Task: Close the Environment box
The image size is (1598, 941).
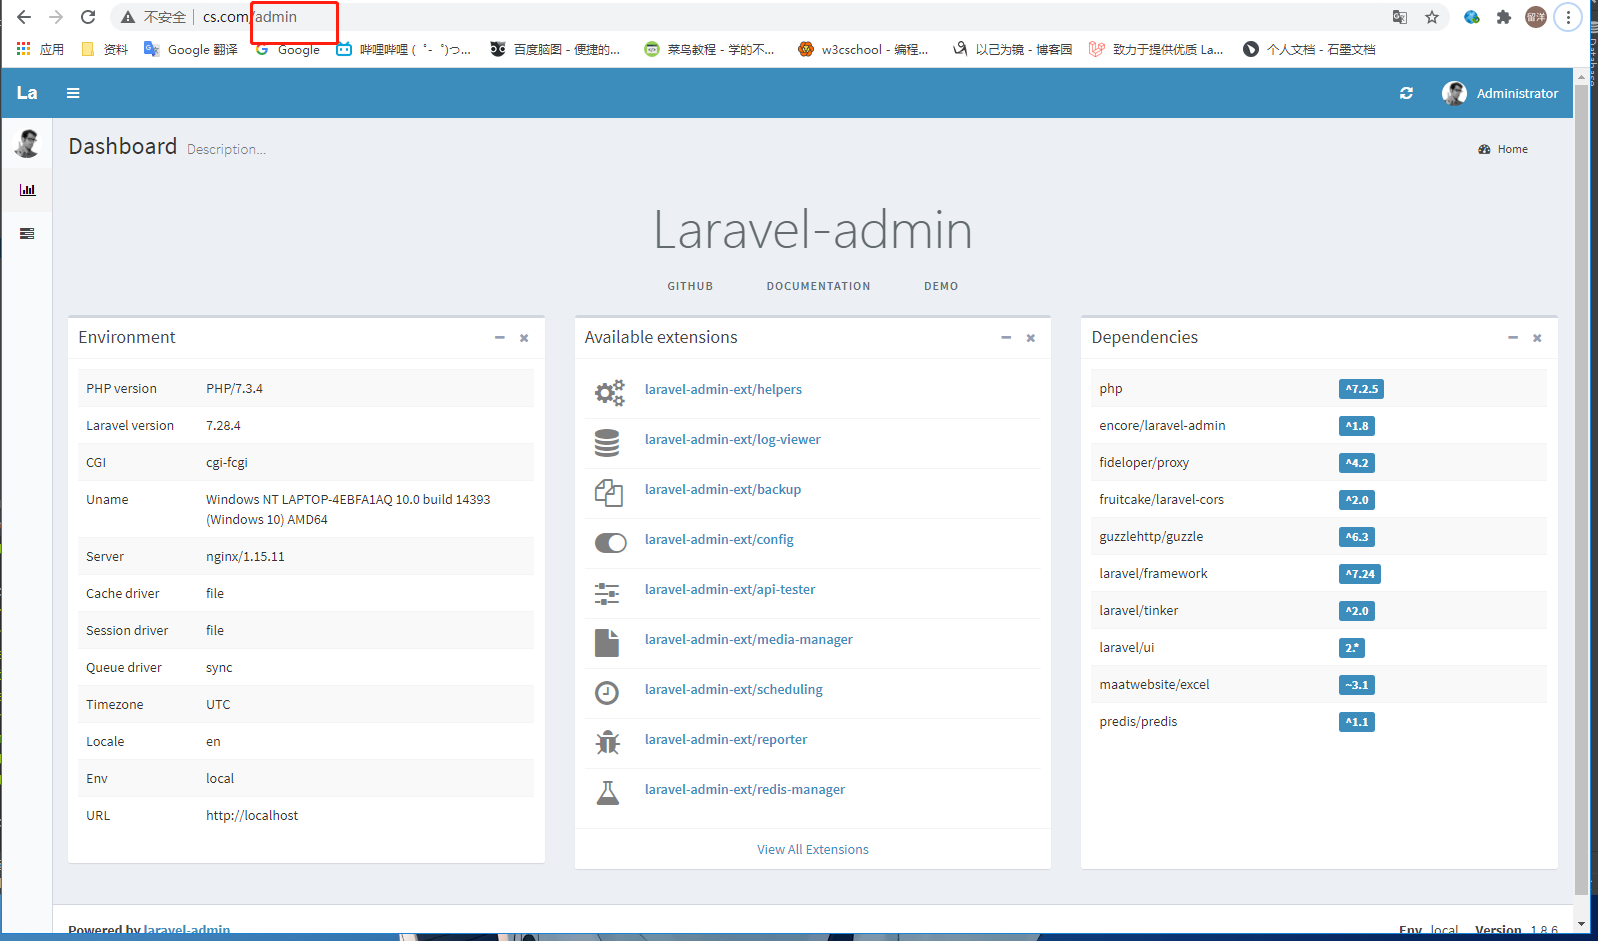Action: click(524, 338)
